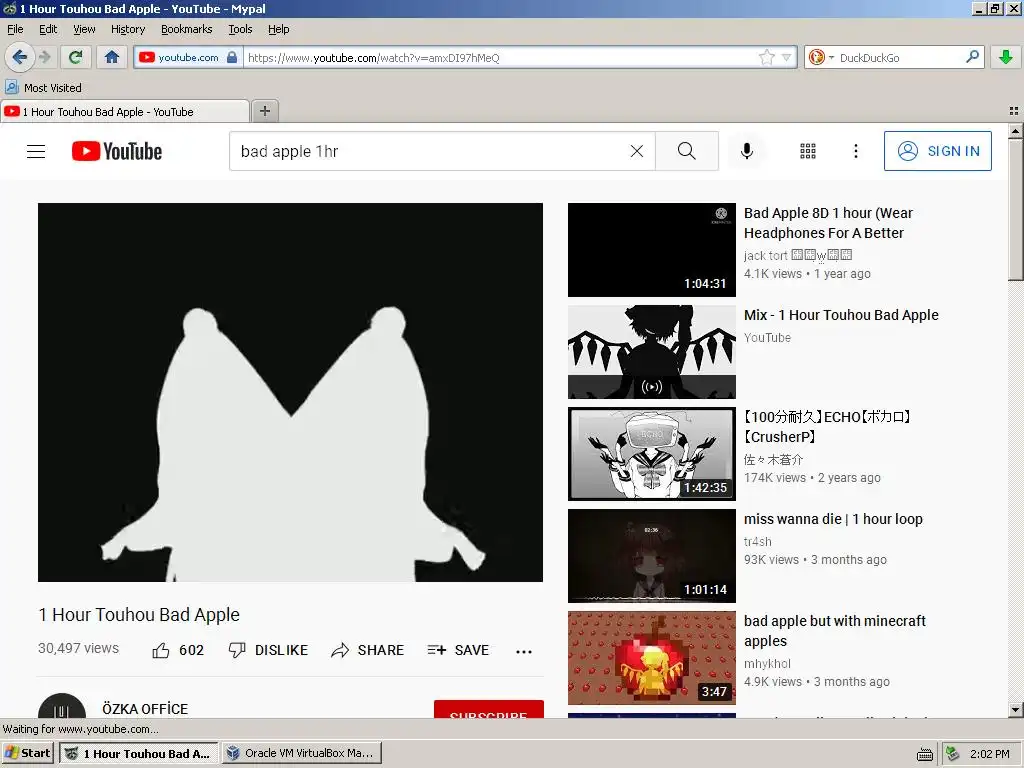Click the YouTube logo
The height and width of the screenshot is (768, 1024).
[x=117, y=152]
